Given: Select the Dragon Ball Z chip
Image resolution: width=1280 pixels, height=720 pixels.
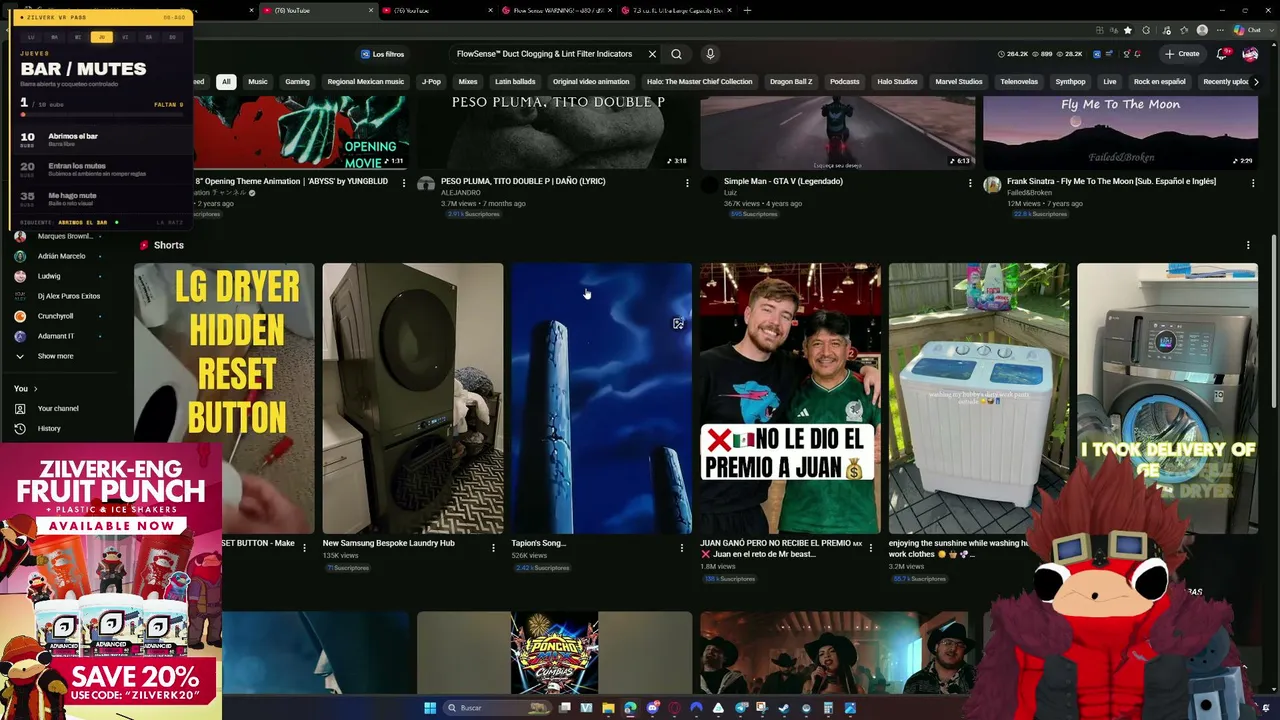Looking at the screenshot, I should tap(791, 82).
